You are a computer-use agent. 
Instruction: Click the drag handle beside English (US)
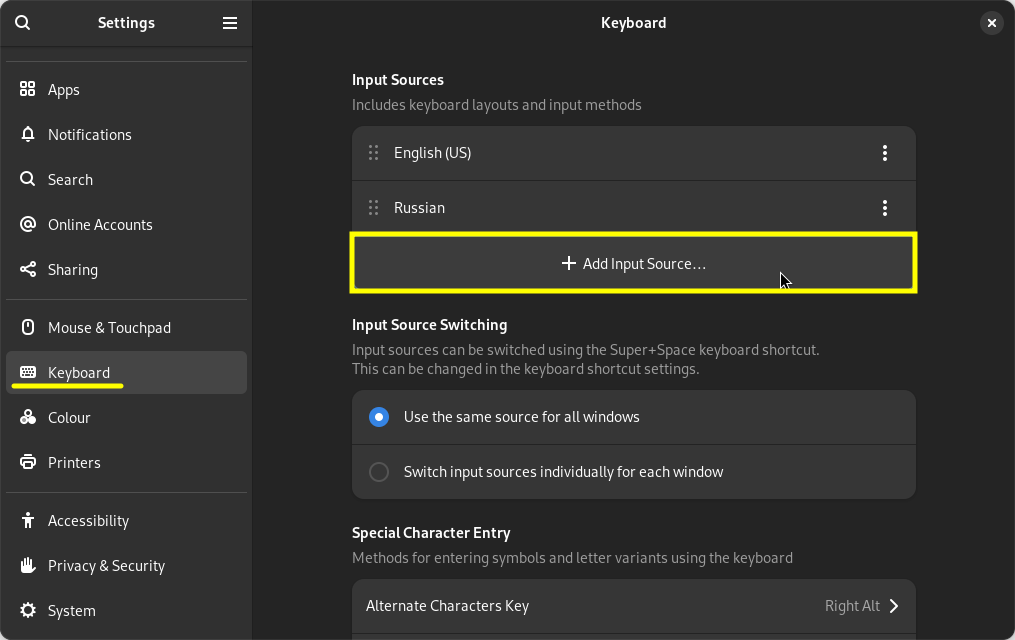(373, 153)
